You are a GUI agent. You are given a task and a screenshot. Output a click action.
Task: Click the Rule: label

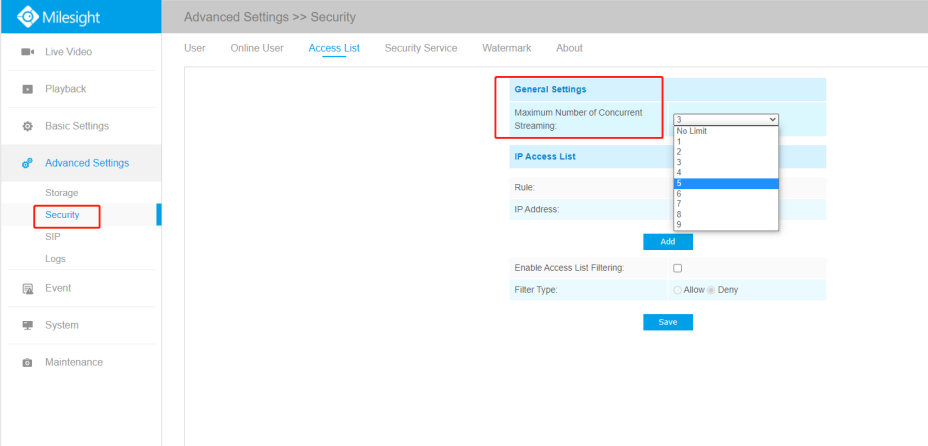tap(524, 188)
